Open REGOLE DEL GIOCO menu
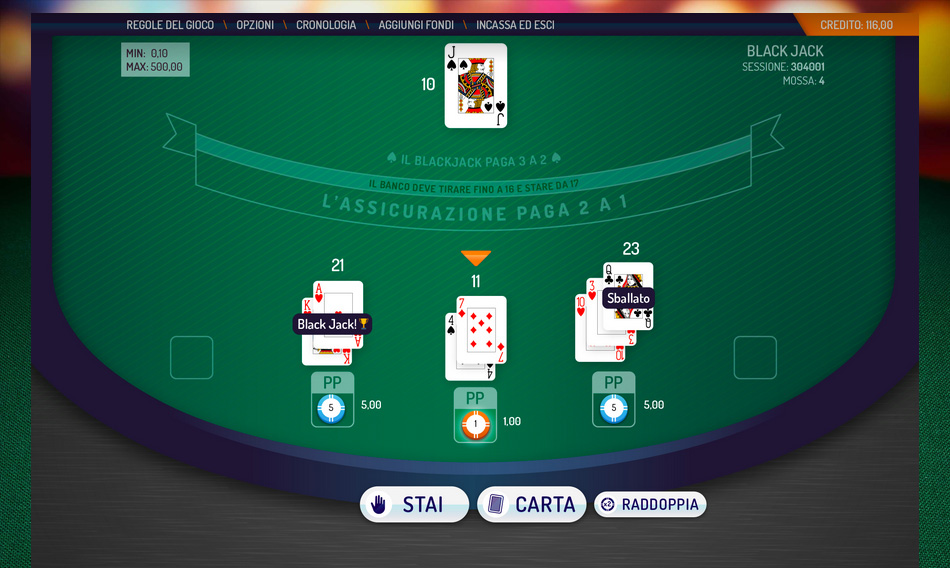 pyautogui.click(x=170, y=25)
